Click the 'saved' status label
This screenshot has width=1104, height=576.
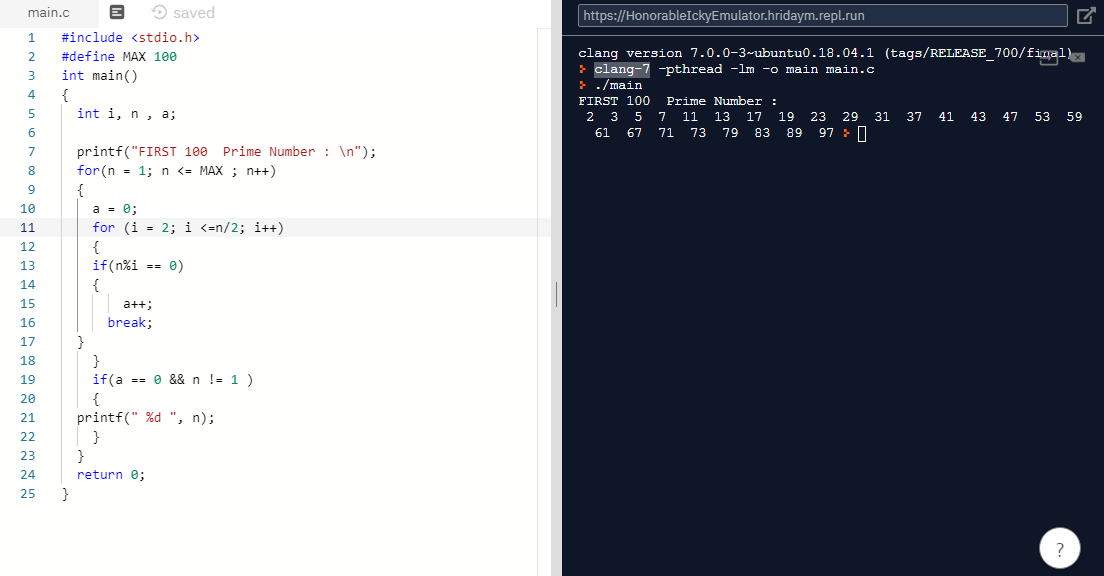[x=194, y=13]
